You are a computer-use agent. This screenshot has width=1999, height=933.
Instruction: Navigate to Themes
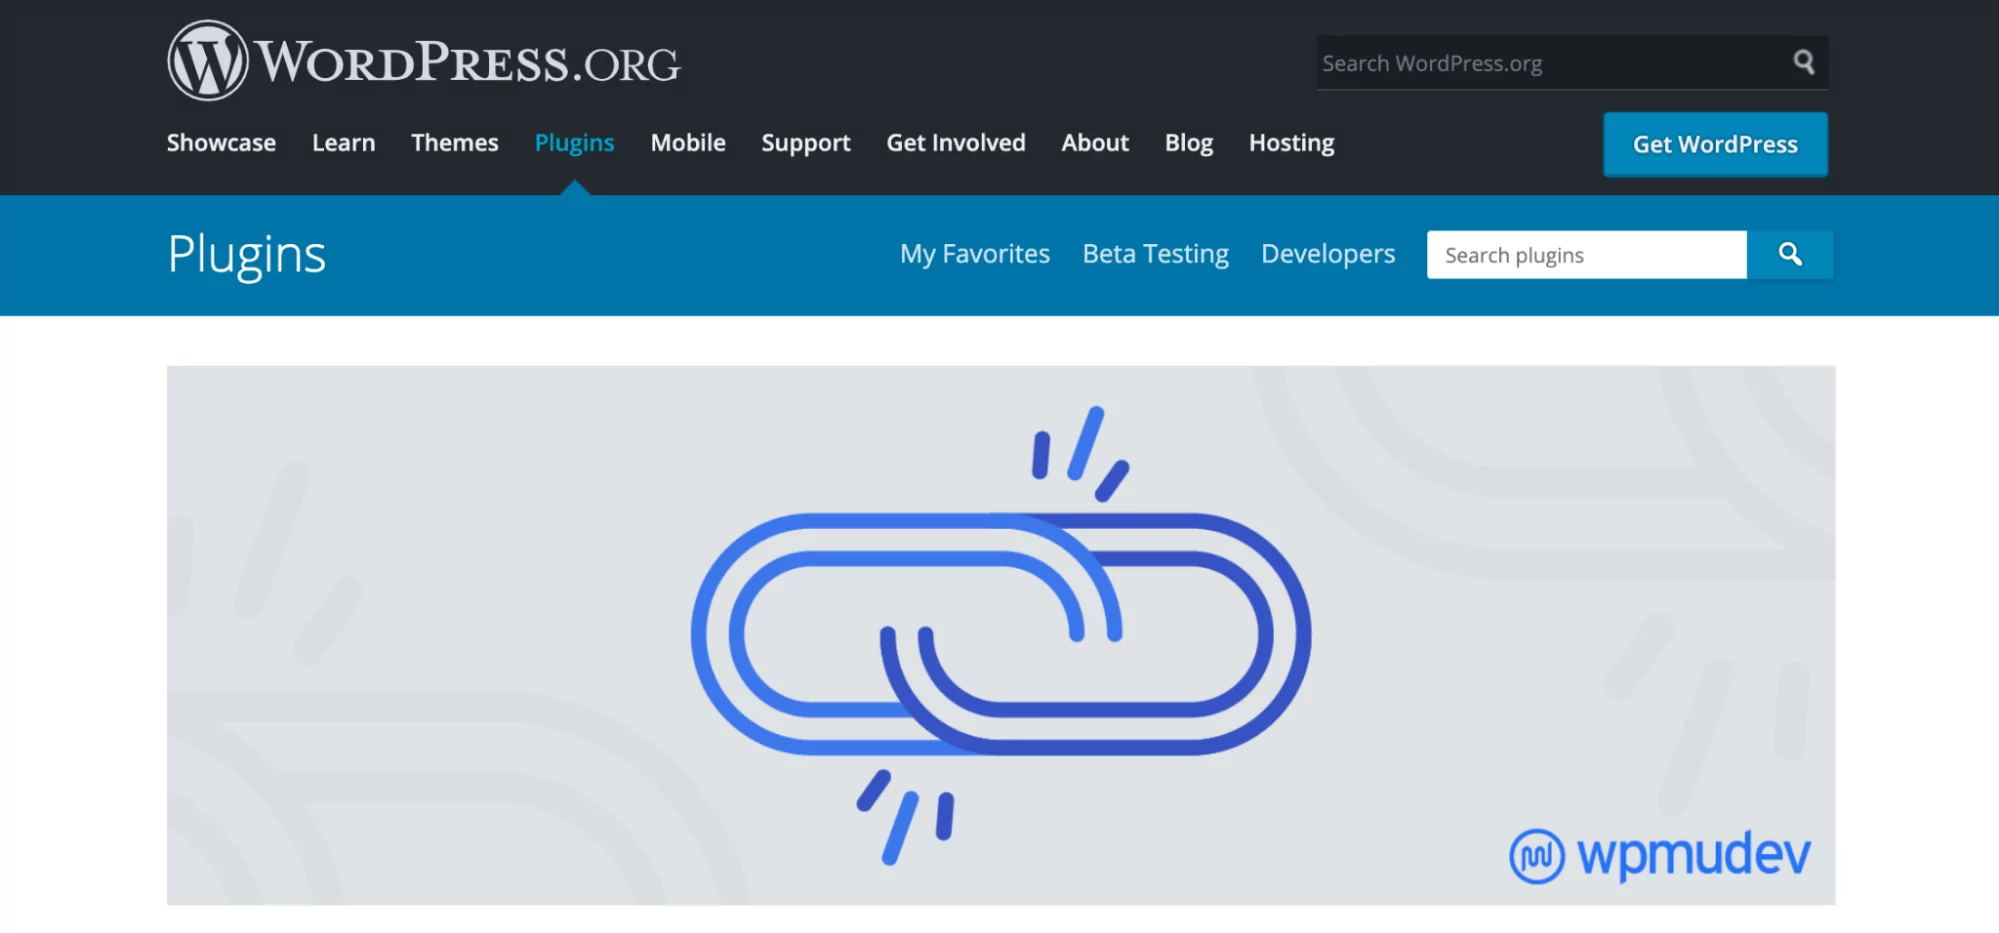click(x=454, y=143)
